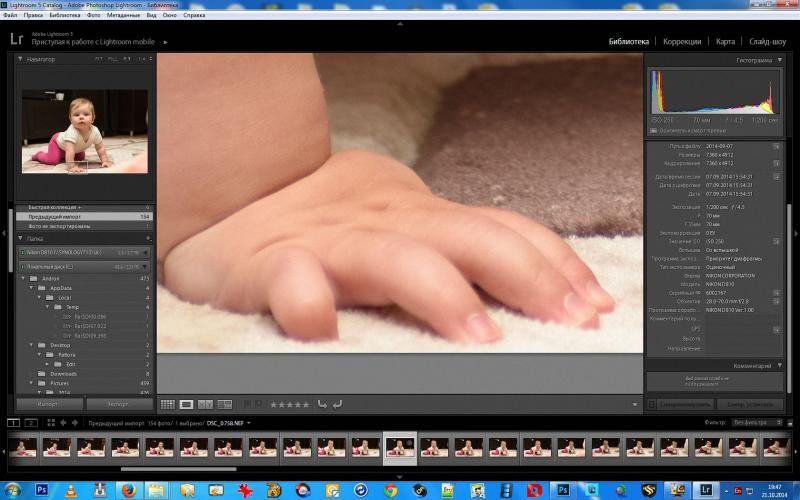Click the filmstrip horizontal scrollbar
Screen dimensions: 800x500
click(x=179, y=469)
